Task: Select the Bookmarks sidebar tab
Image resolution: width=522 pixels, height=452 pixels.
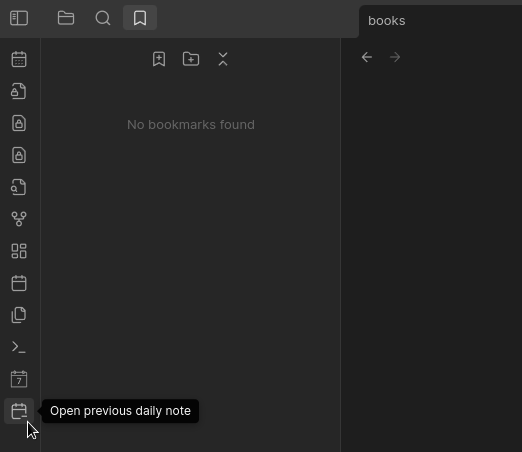Action: pos(140,18)
